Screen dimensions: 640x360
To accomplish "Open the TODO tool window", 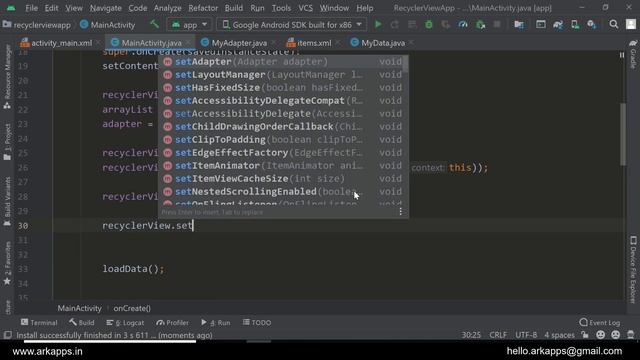I will click(x=257, y=322).
